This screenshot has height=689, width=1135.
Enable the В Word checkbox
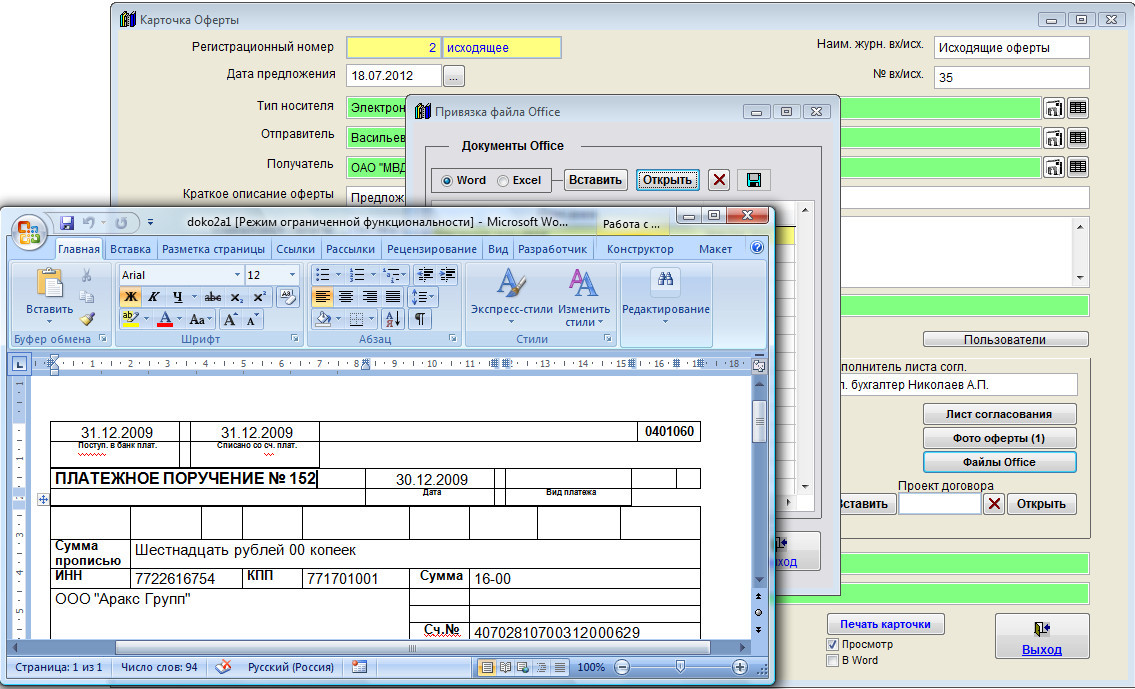click(x=832, y=661)
